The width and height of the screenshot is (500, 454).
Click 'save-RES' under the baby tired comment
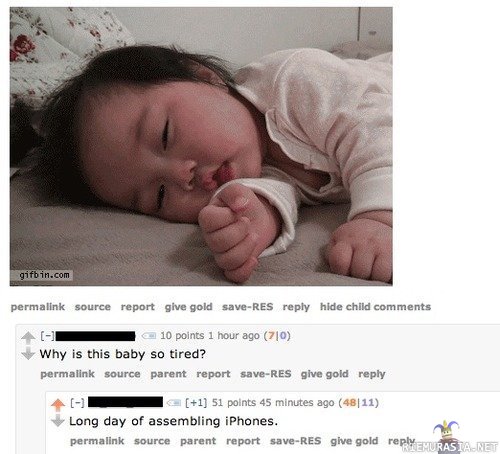pyautogui.click(x=266, y=374)
